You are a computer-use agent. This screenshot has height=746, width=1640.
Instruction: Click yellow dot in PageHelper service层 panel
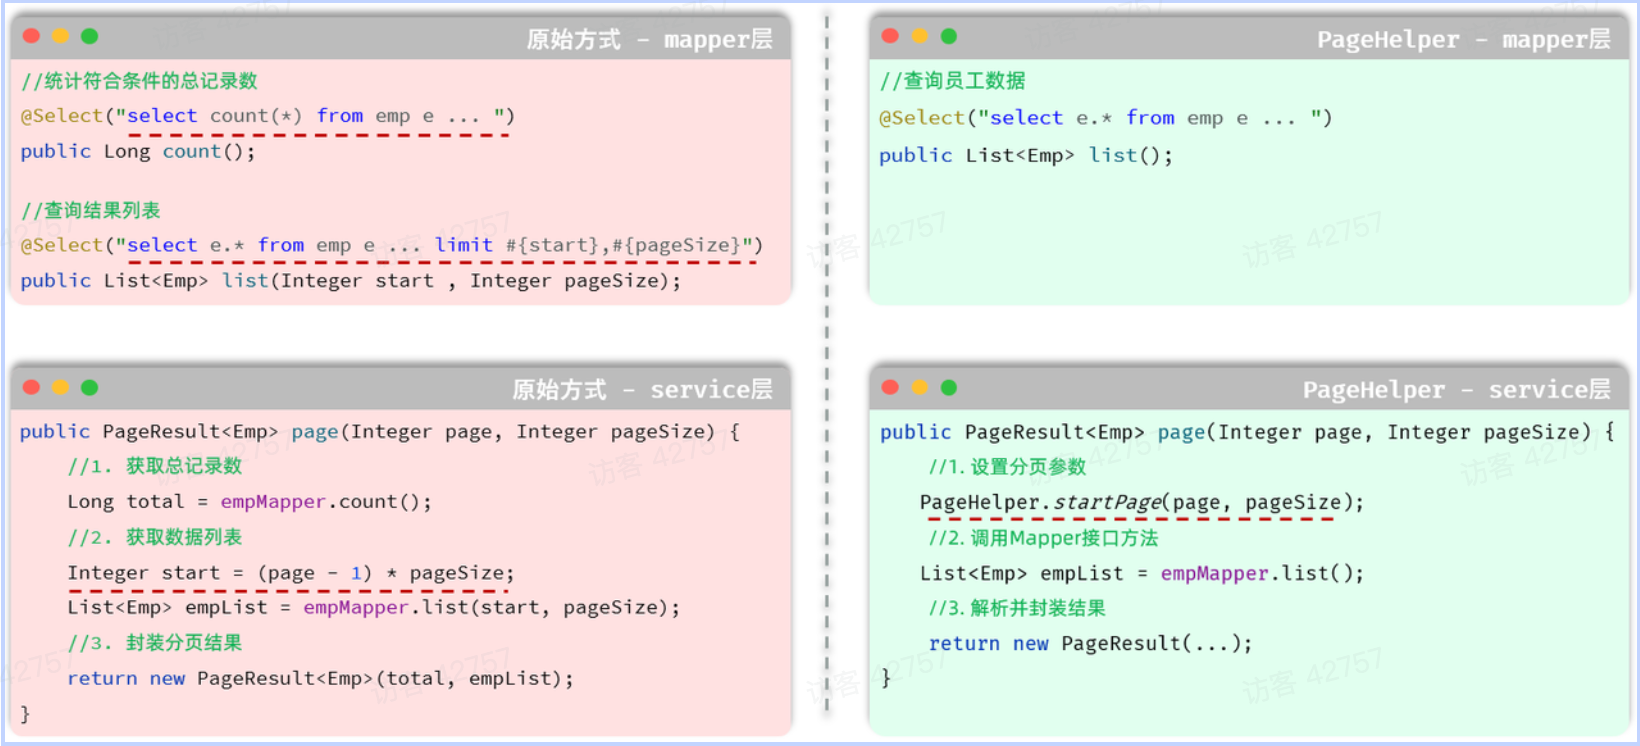(920, 387)
